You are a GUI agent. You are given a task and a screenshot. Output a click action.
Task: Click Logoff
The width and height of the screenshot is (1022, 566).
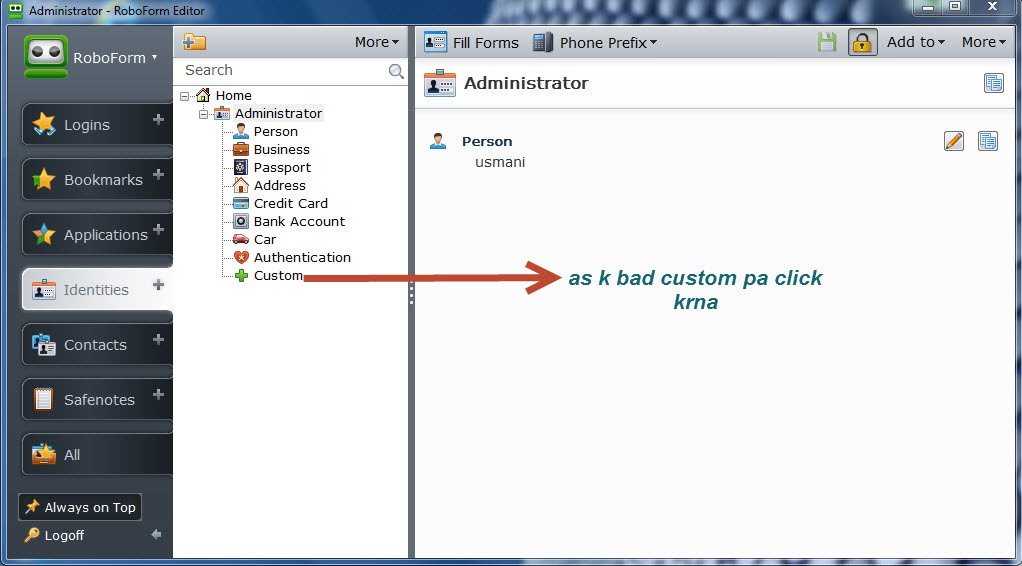click(55, 535)
